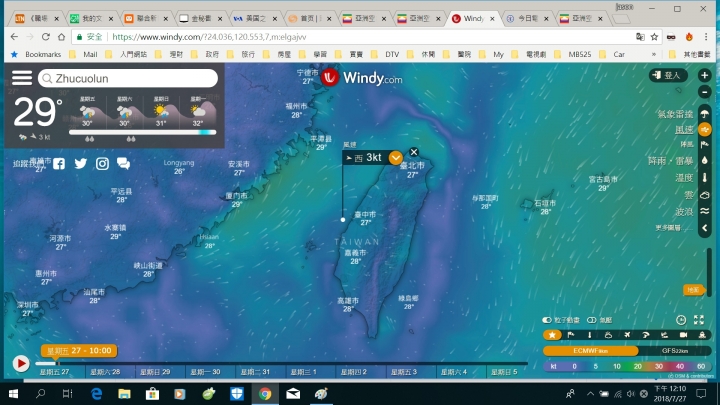Open Windows Start menu

click(x=13, y=394)
